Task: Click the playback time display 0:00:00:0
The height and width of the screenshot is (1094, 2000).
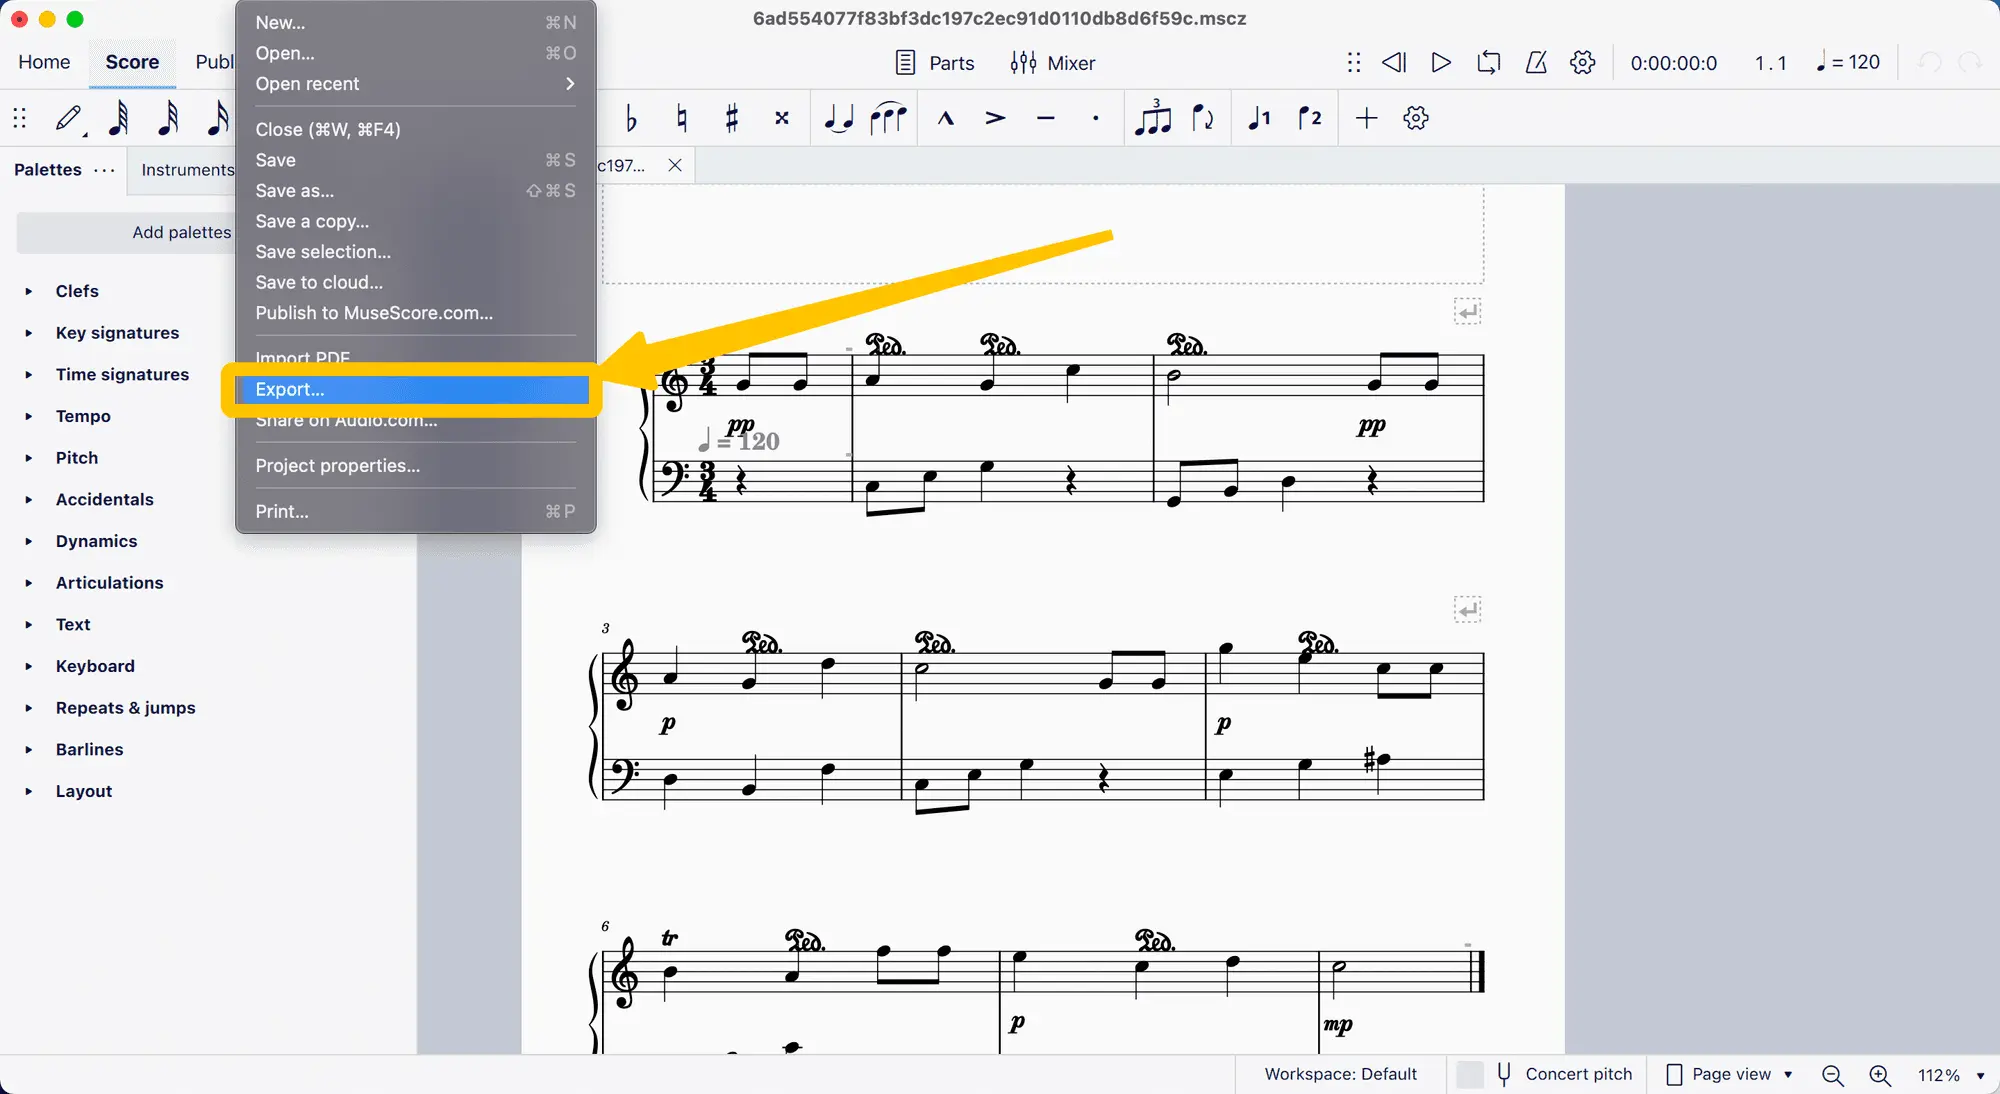Action: click(x=1674, y=63)
